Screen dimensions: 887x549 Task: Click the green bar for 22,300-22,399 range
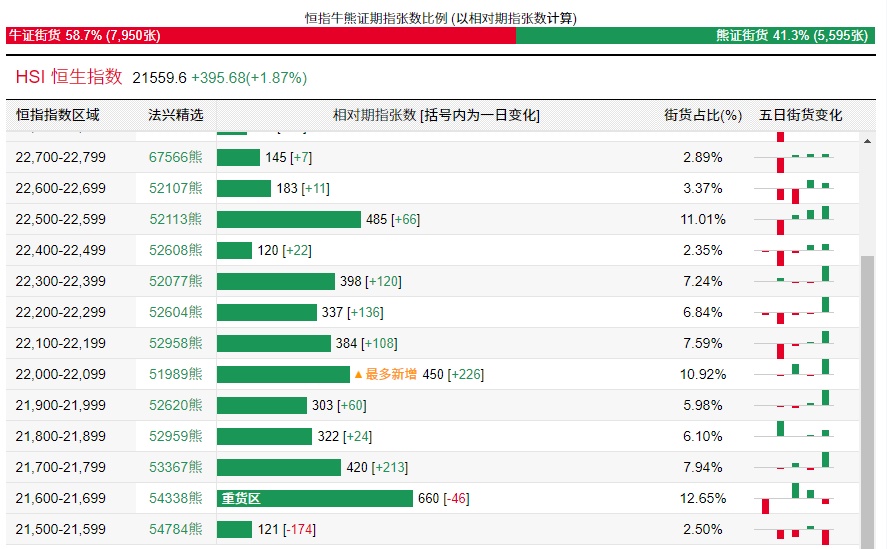276,281
